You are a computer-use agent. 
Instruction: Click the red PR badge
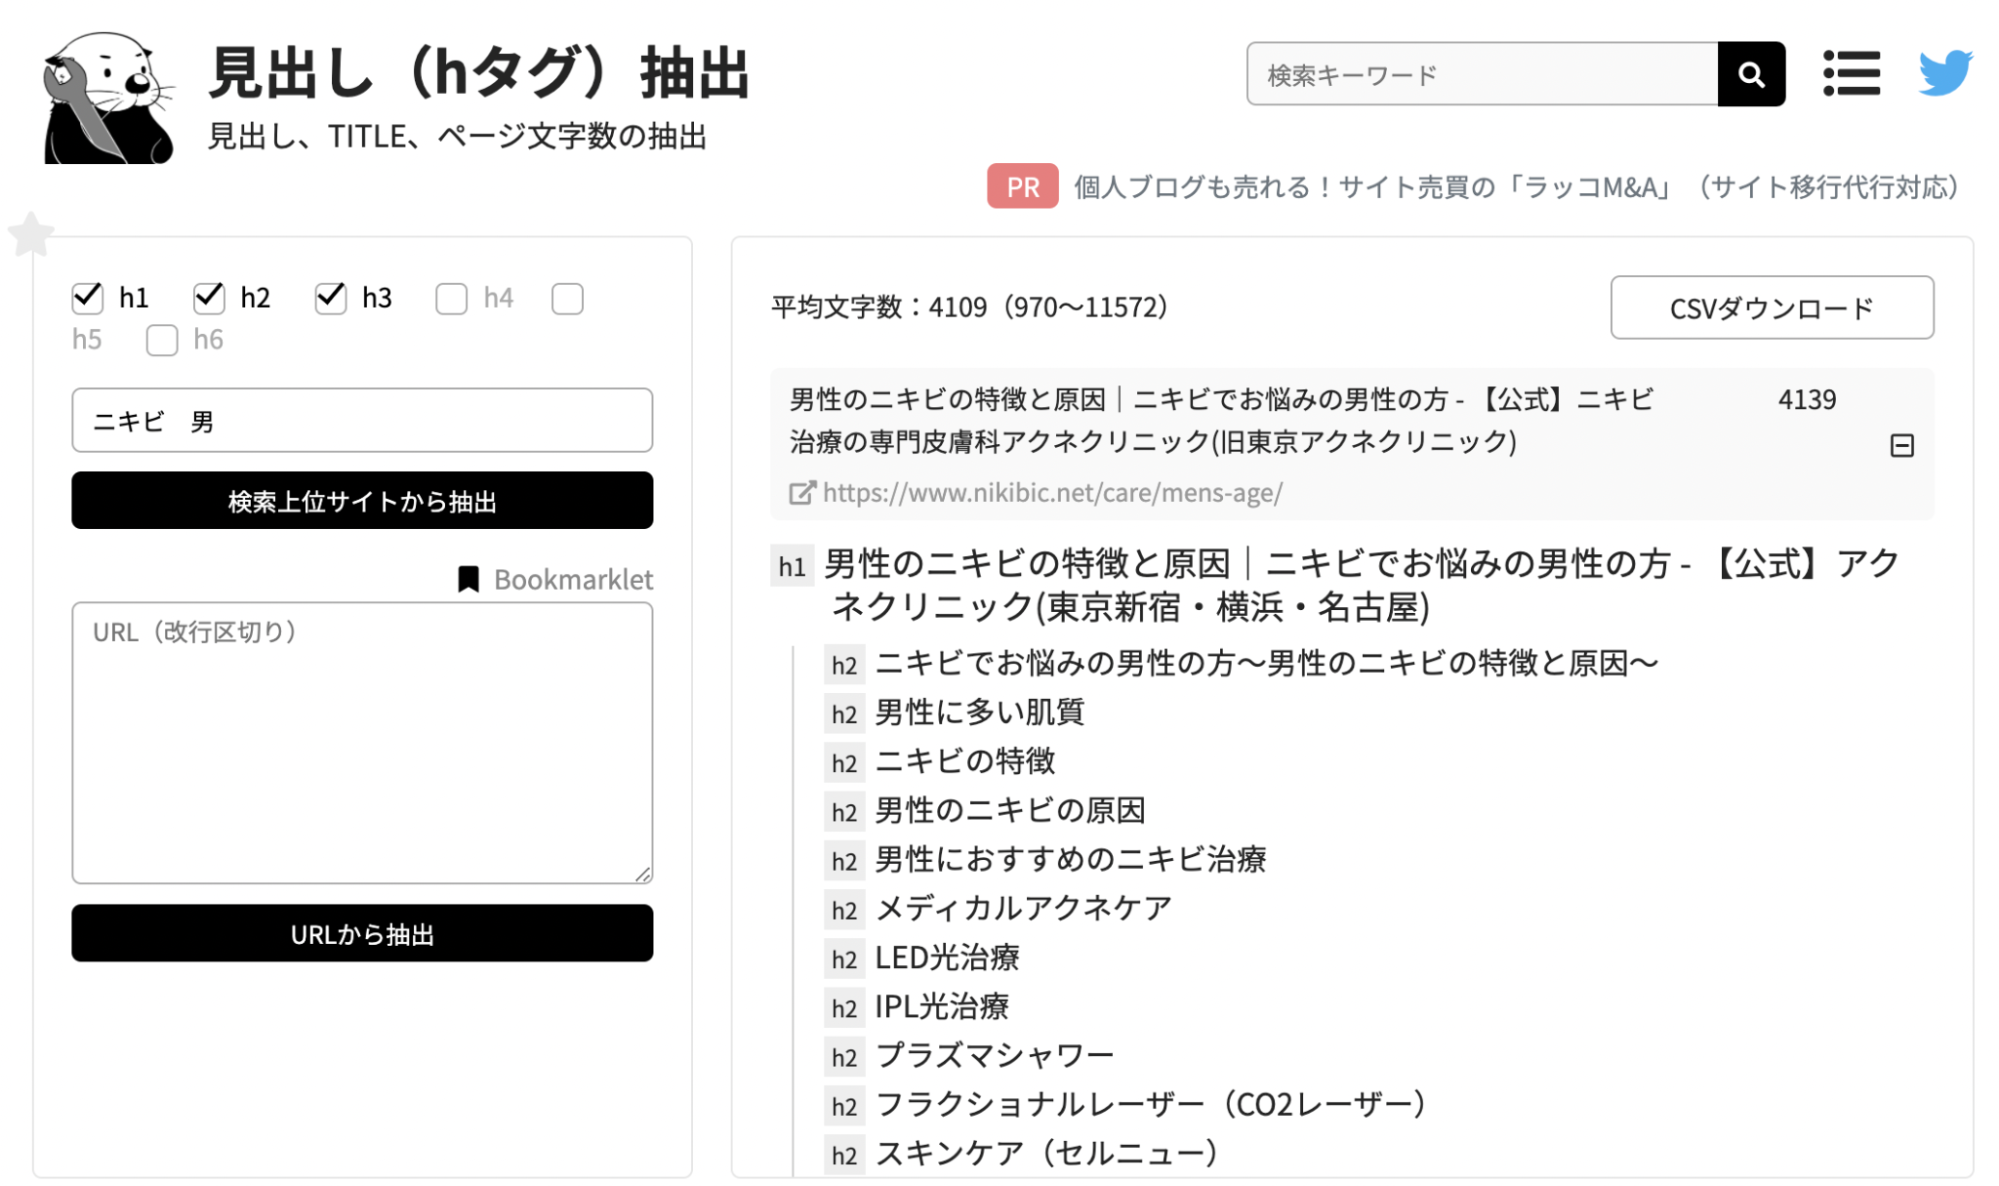(1021, 186)
